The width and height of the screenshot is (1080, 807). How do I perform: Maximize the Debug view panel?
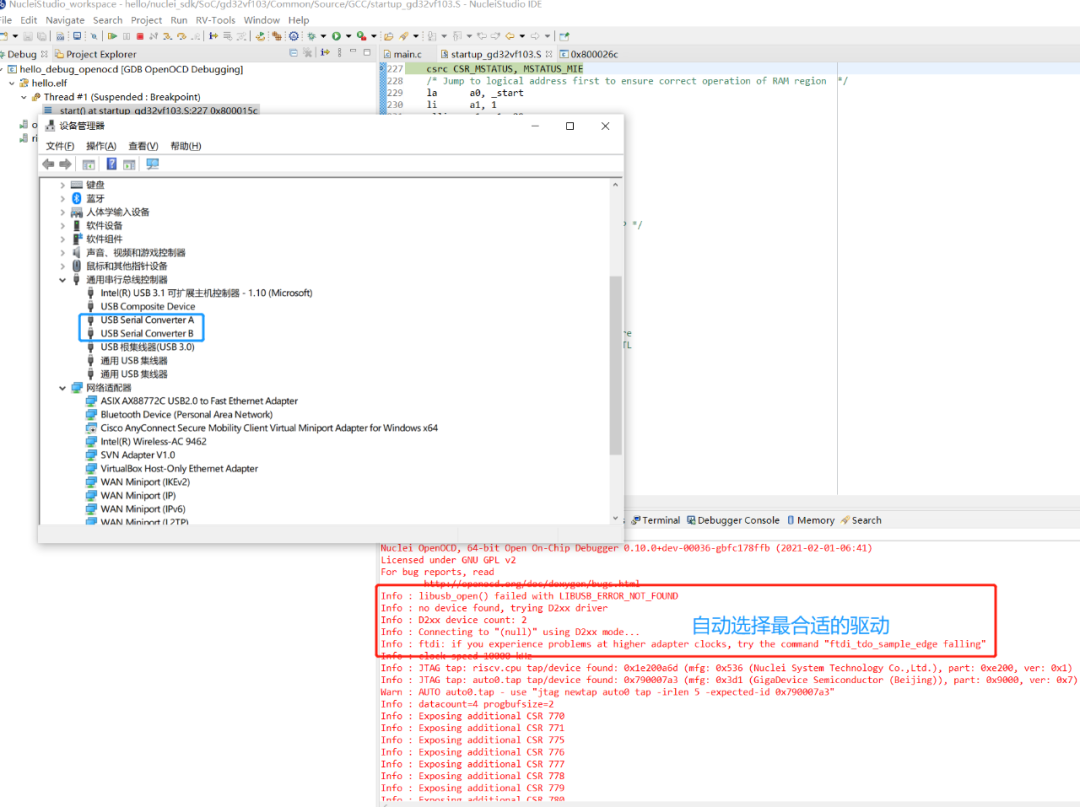tap(367, 52)
